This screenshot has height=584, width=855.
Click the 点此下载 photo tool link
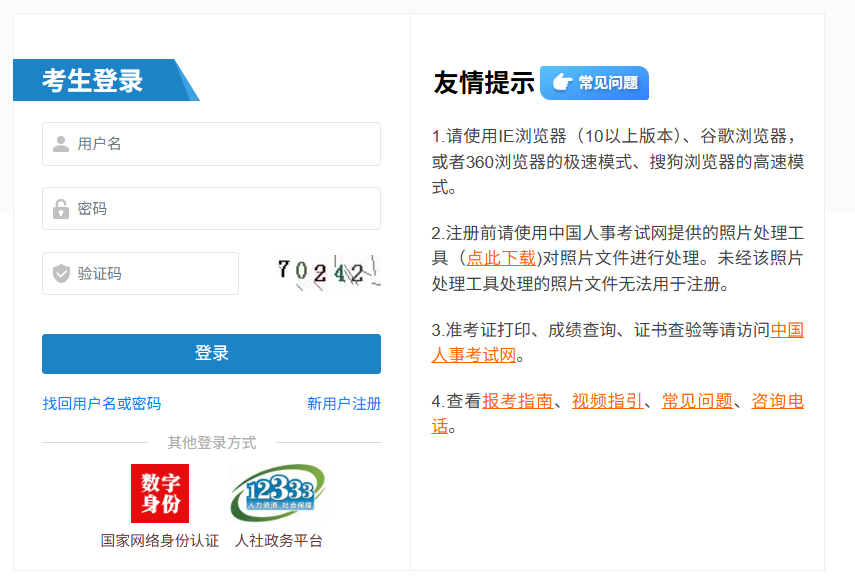pyautogui.click(x=501, y=258)
